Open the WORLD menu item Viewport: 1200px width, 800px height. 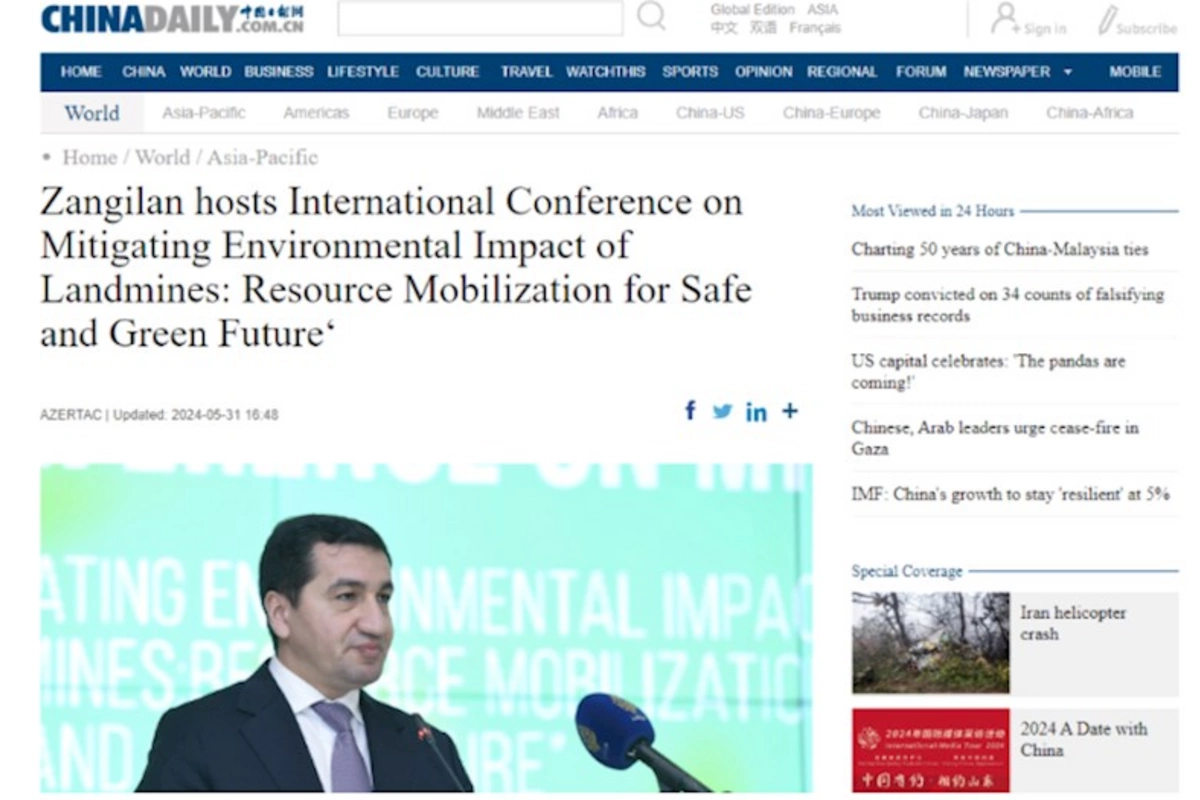205,72
